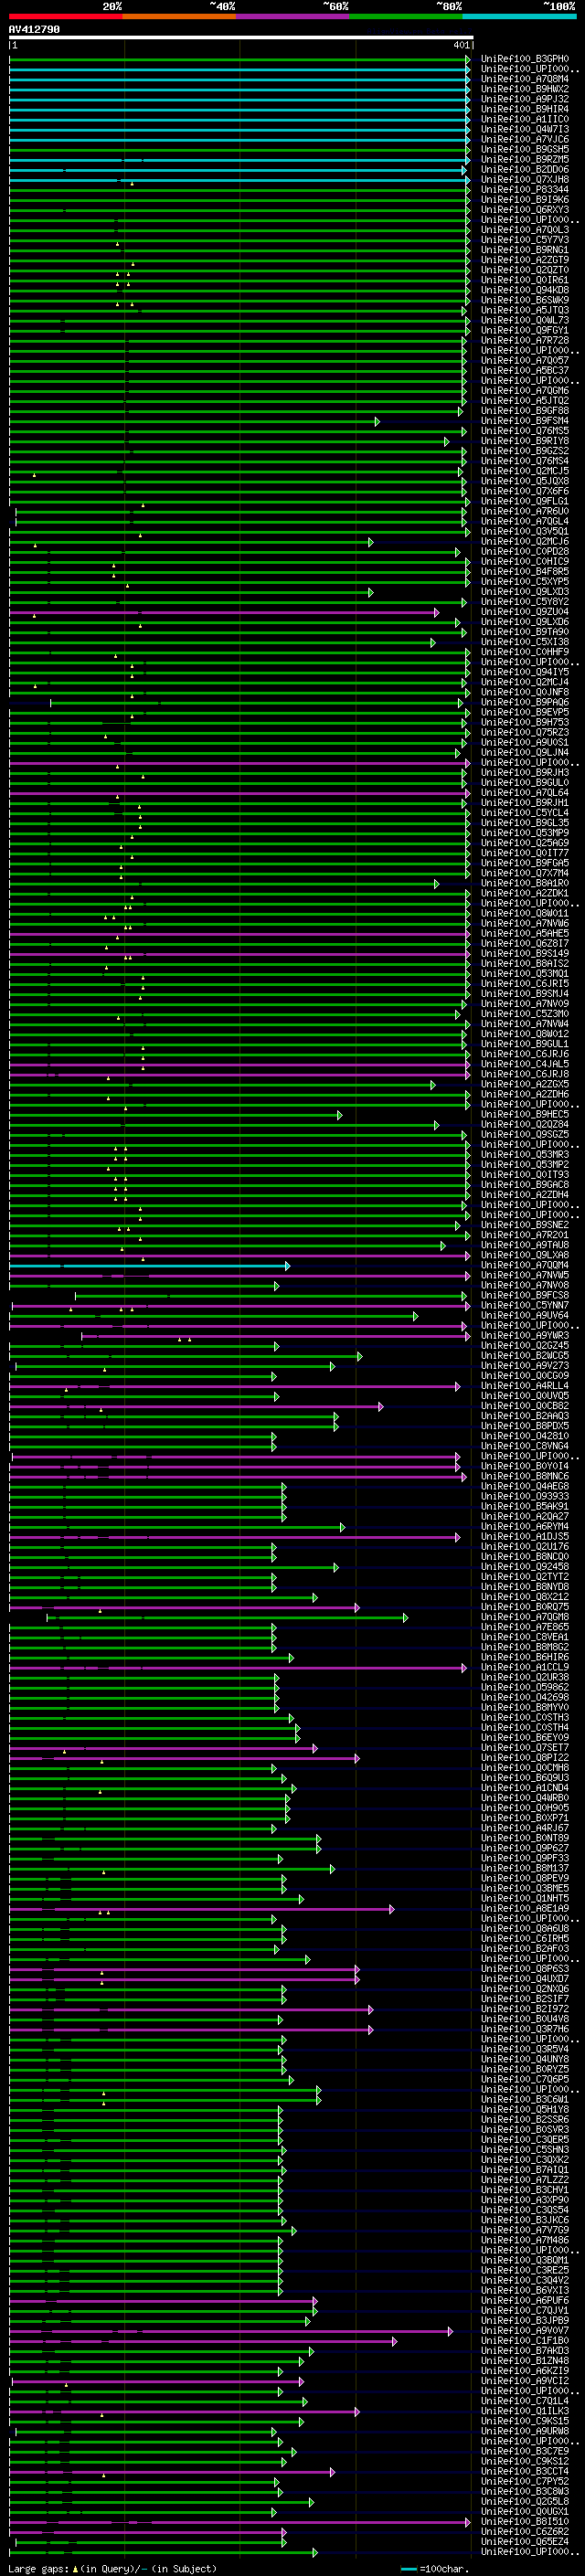This screenshot has width=585, height=2576.
Task: Open hit UniRef100_A1IIC0
Action: click(525, 119)
